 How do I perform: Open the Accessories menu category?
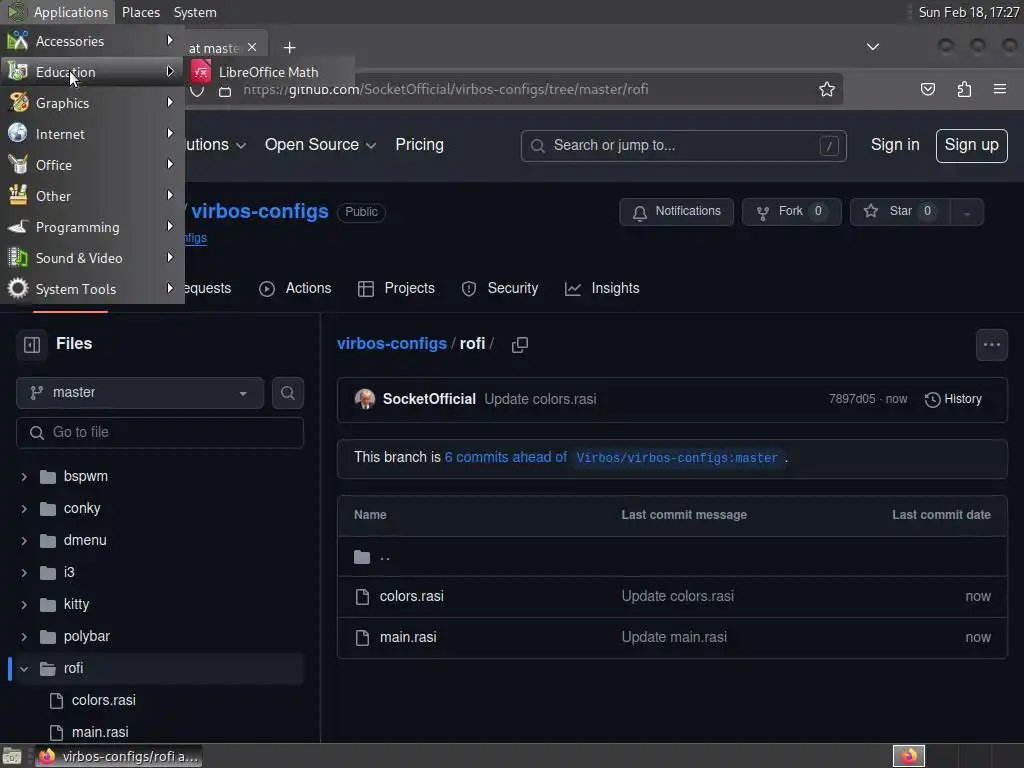point(92,41)
